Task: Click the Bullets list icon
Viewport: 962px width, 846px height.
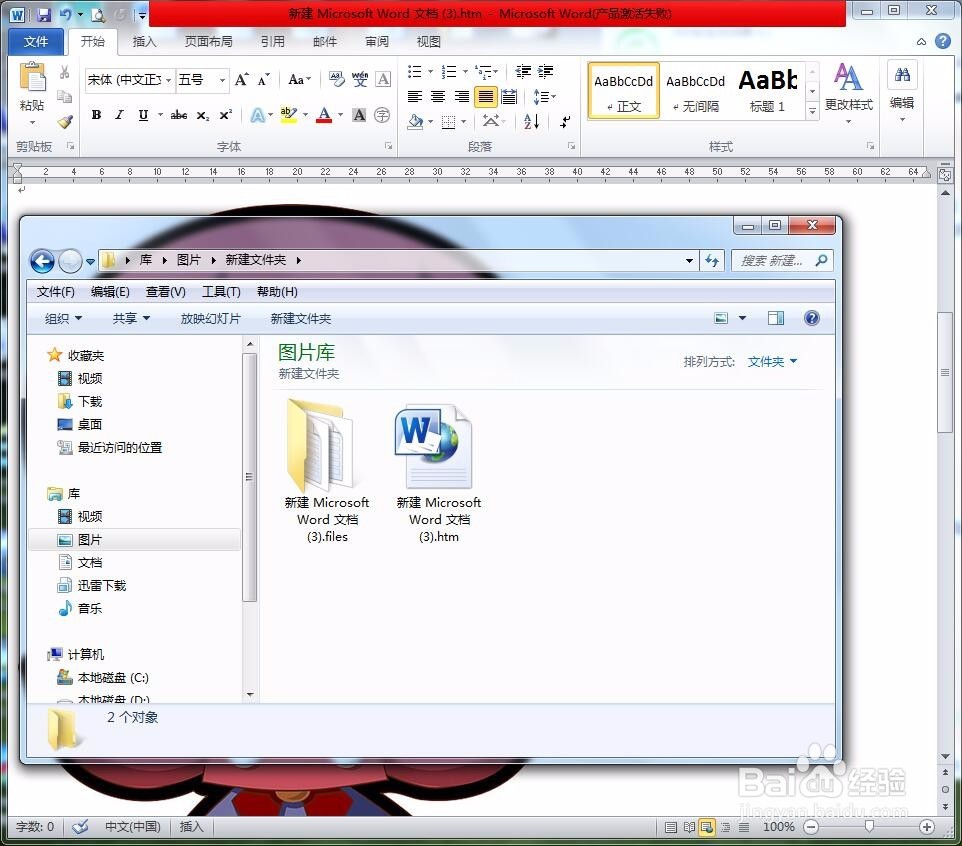Action: pyautogui.click(x=415, y=72)
